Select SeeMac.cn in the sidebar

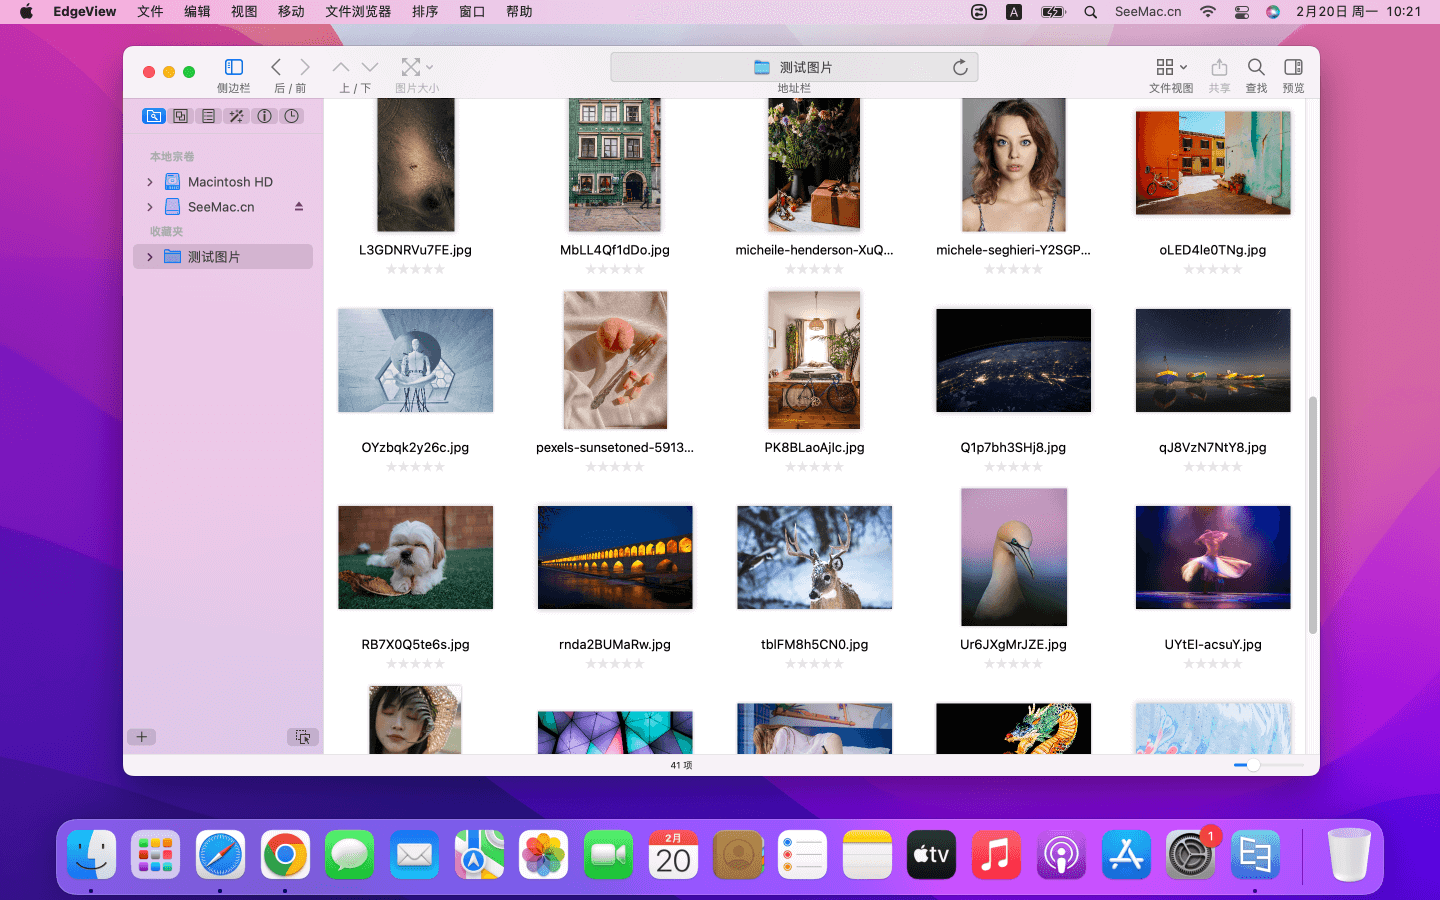[222, 207]
